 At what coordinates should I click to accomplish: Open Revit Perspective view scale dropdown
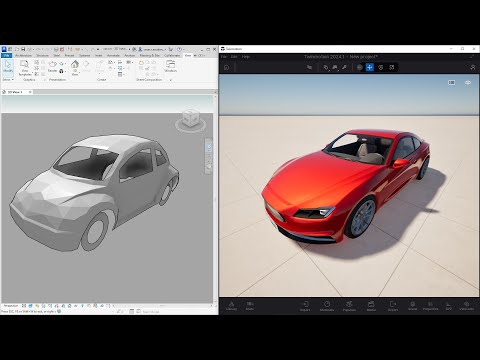click(11, 305)
